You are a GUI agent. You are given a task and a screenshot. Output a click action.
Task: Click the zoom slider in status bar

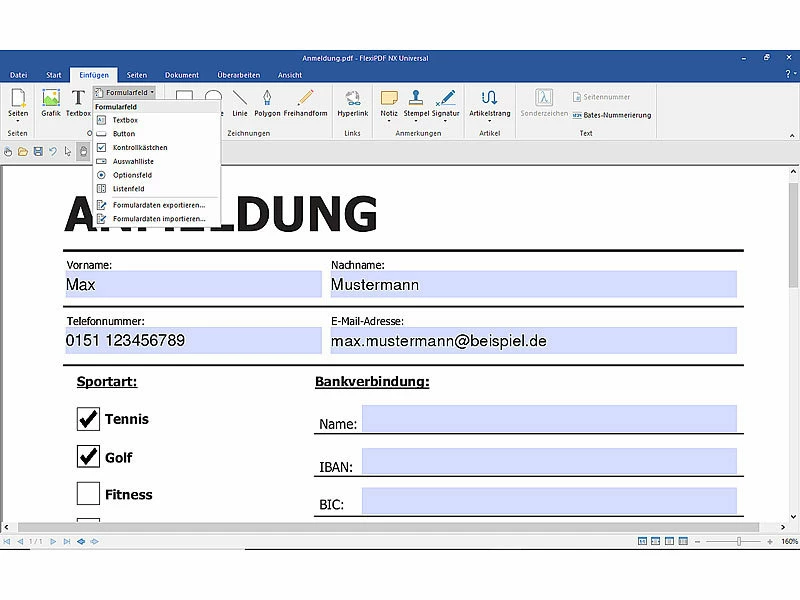[x=739, y=541]
